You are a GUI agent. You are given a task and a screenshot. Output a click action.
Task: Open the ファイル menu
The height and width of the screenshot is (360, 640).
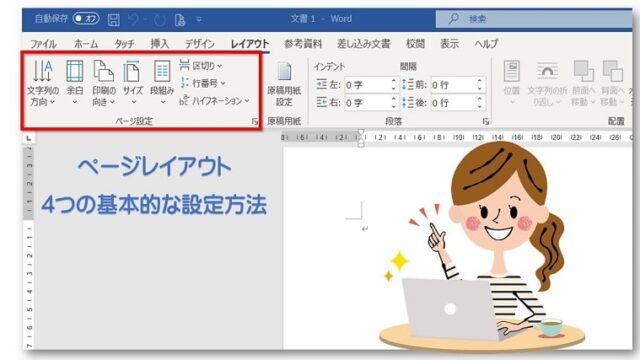43,44
